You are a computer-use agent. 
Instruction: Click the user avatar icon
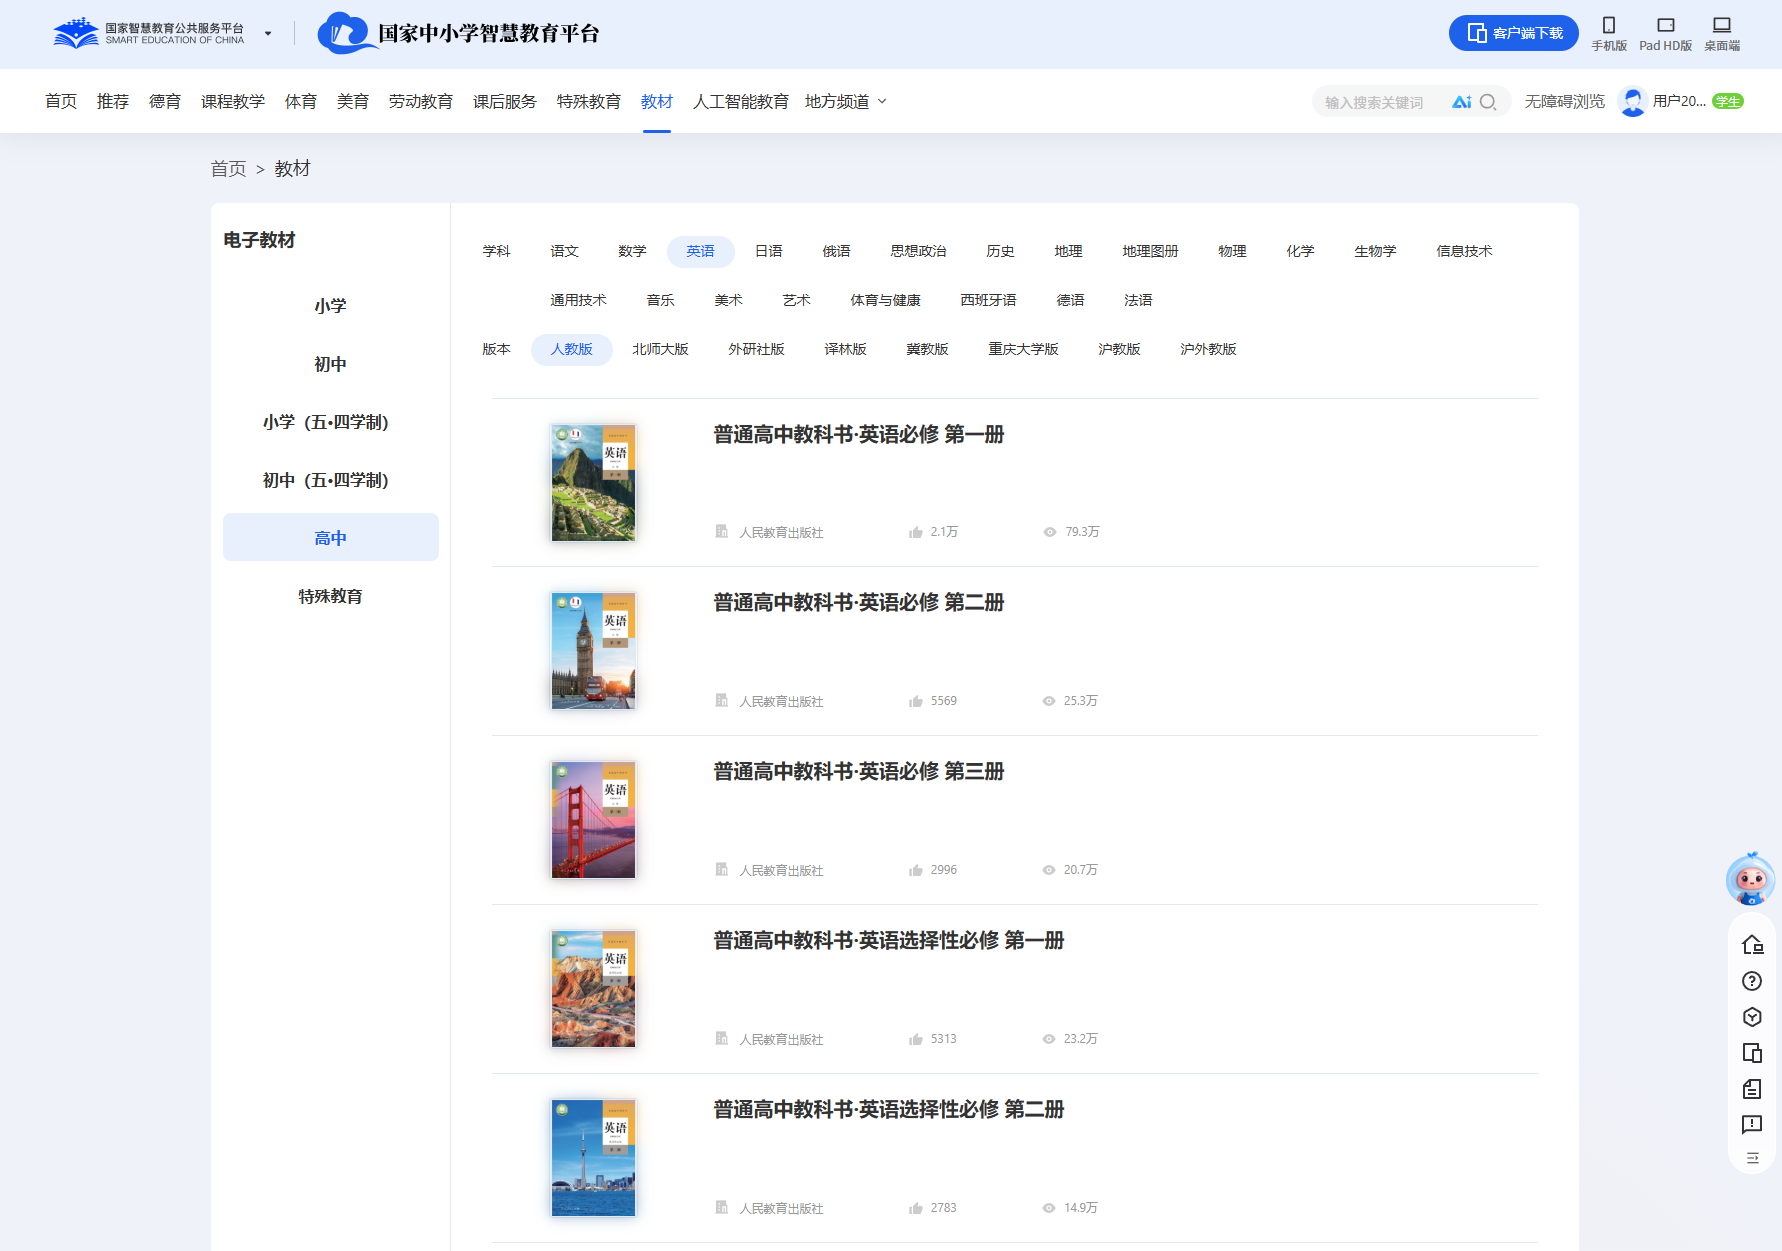pyautogui.click(x=1632, y=102)
